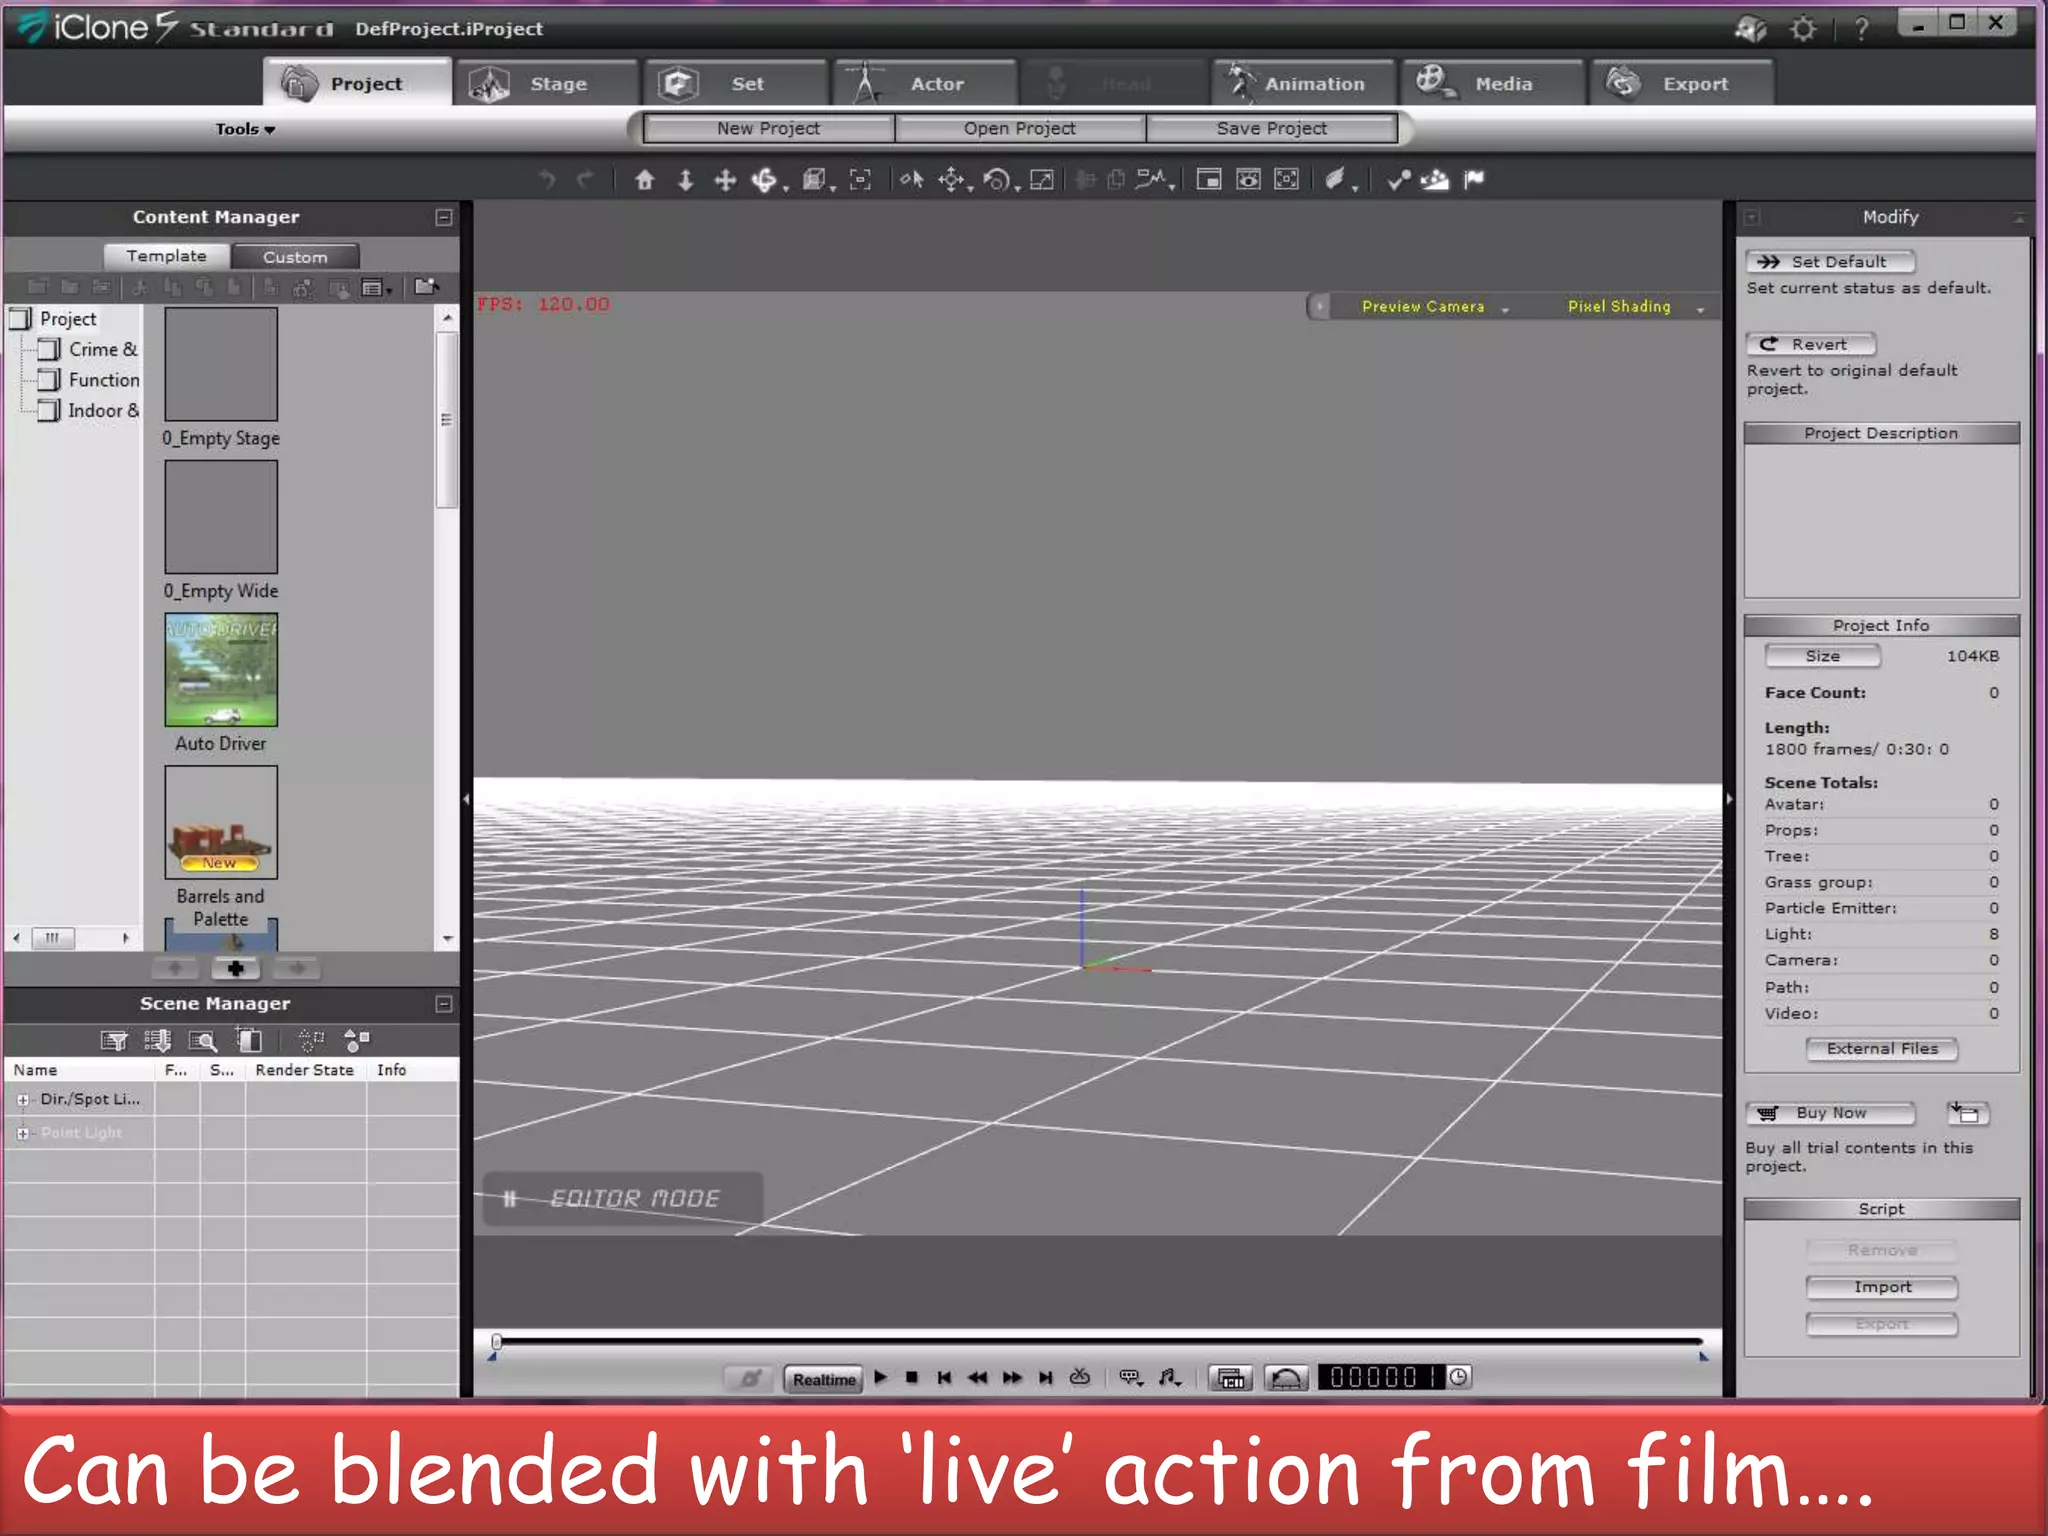Switch to full screen view icon
This screenshot has width=2048, height=1536.
(1287, 180)
